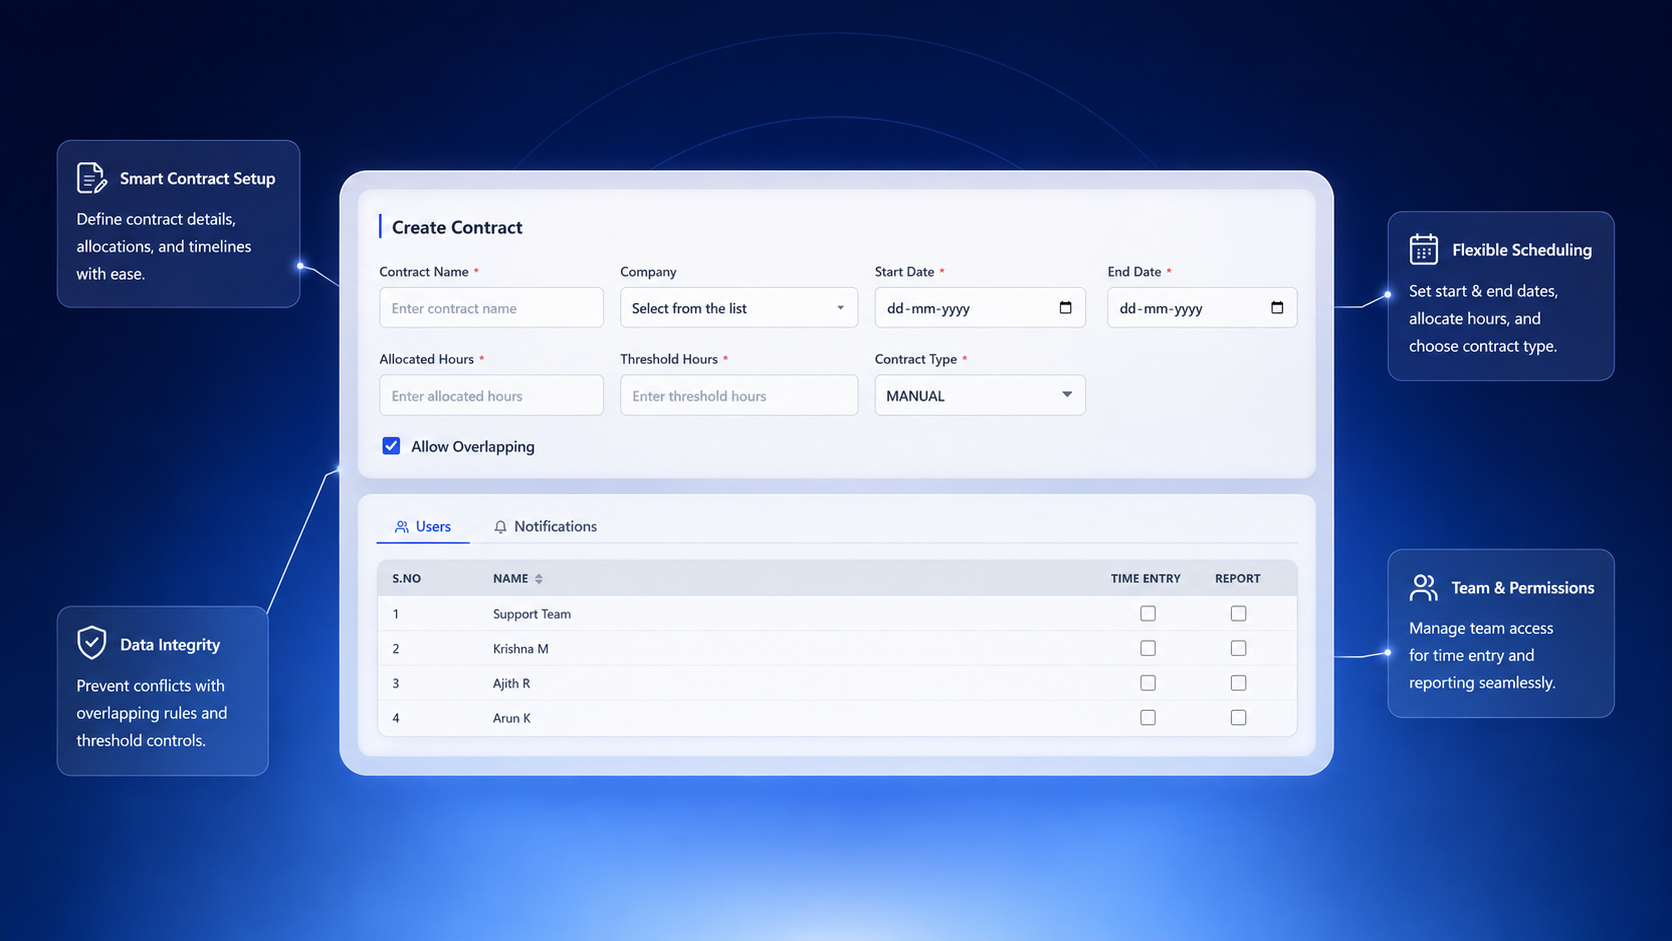Click the S.NO column header
Screen dimensions: 1672x941
click(x=406, y=579)
